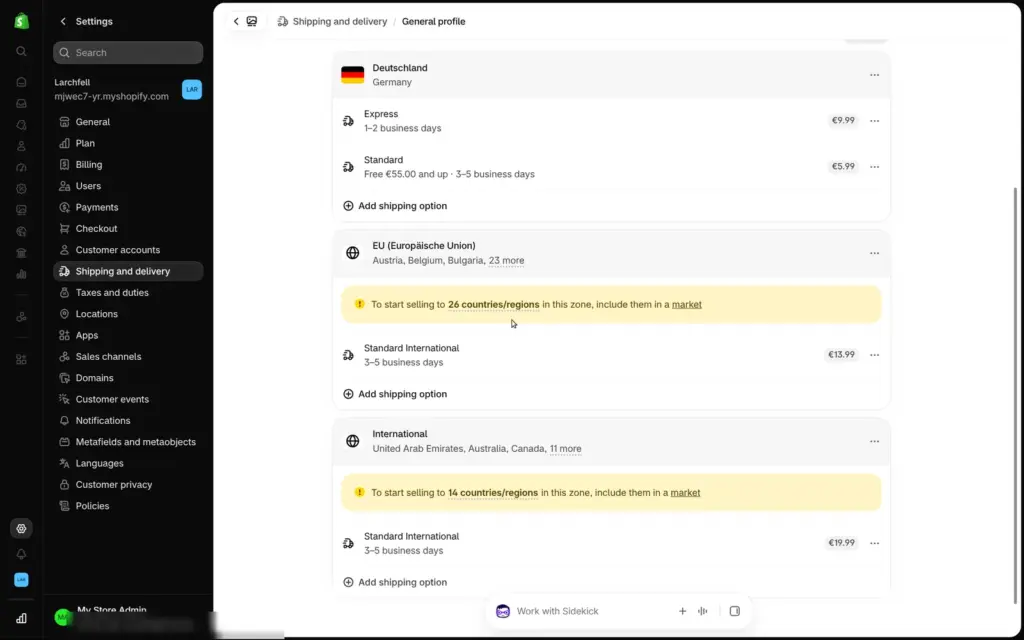Click market link in 14 countries warning
The width and height of the screenshot is (1024, 640).
(x=685, y=492)
